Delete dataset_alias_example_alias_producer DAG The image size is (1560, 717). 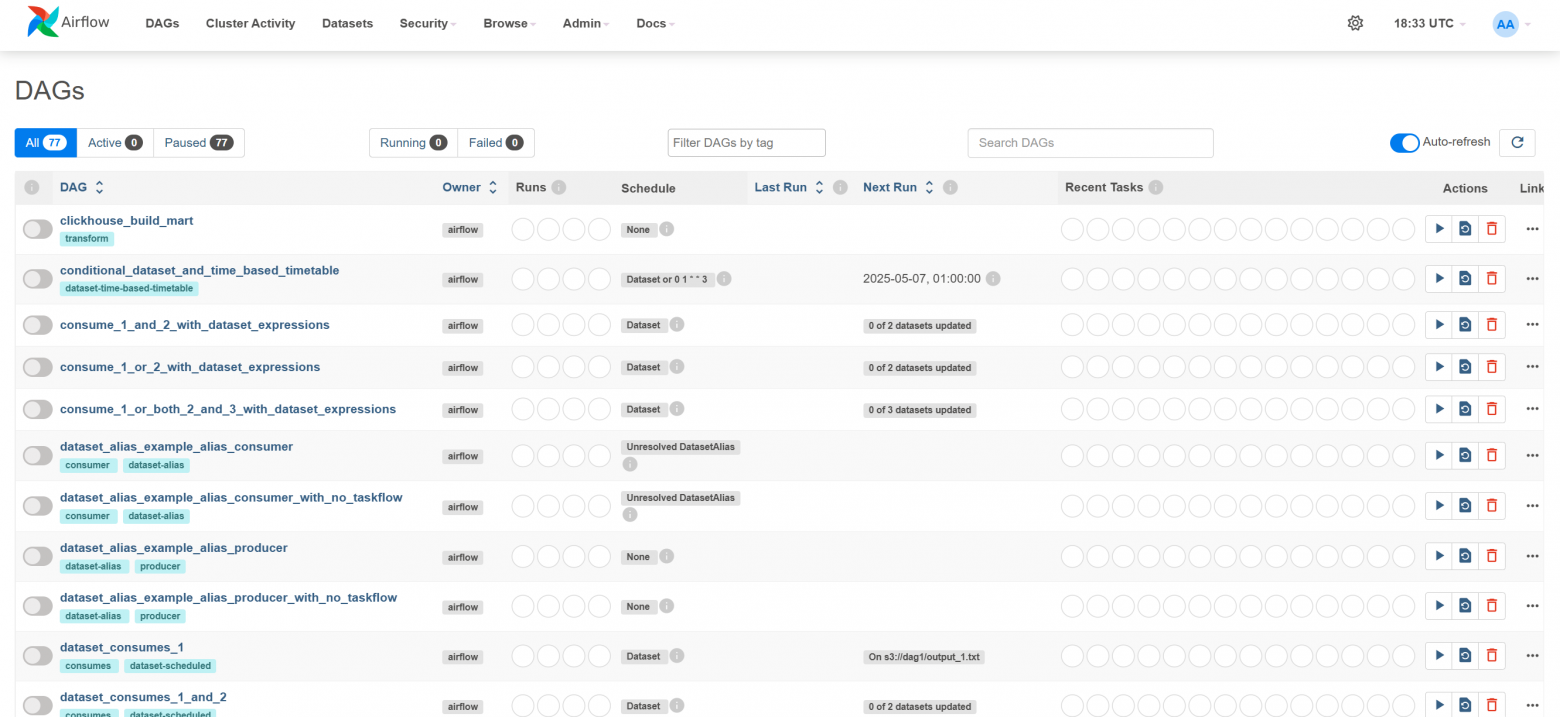(1491, 556)
